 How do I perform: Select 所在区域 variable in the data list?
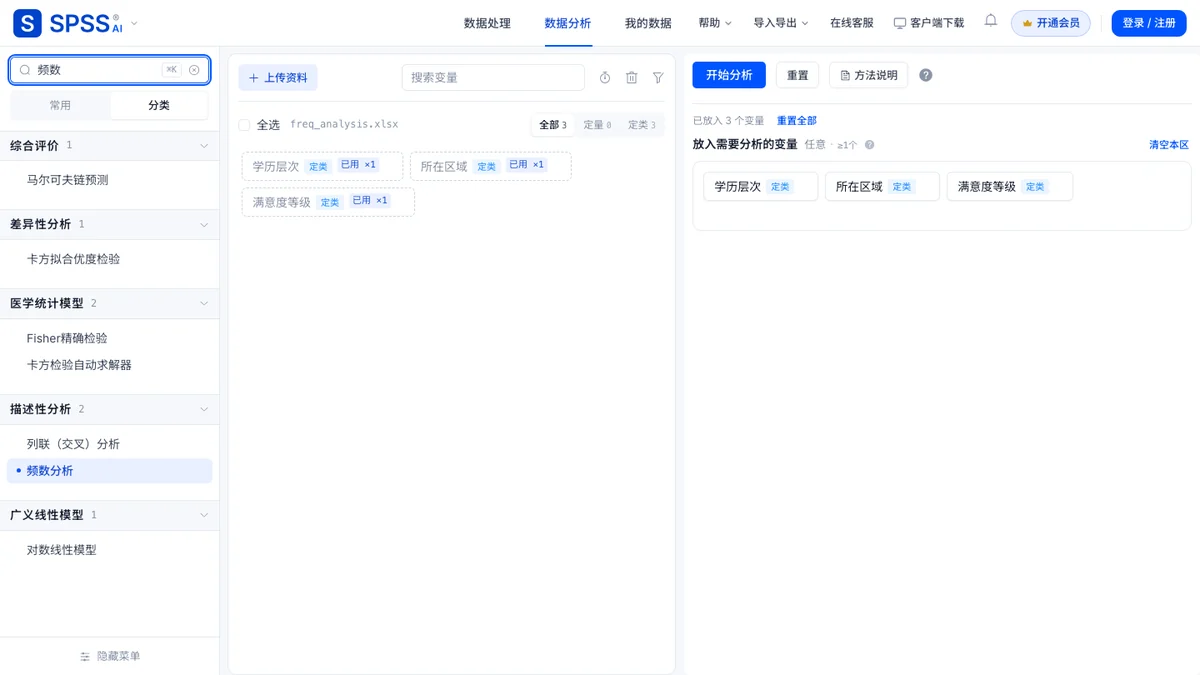click(x=491, y=166)
